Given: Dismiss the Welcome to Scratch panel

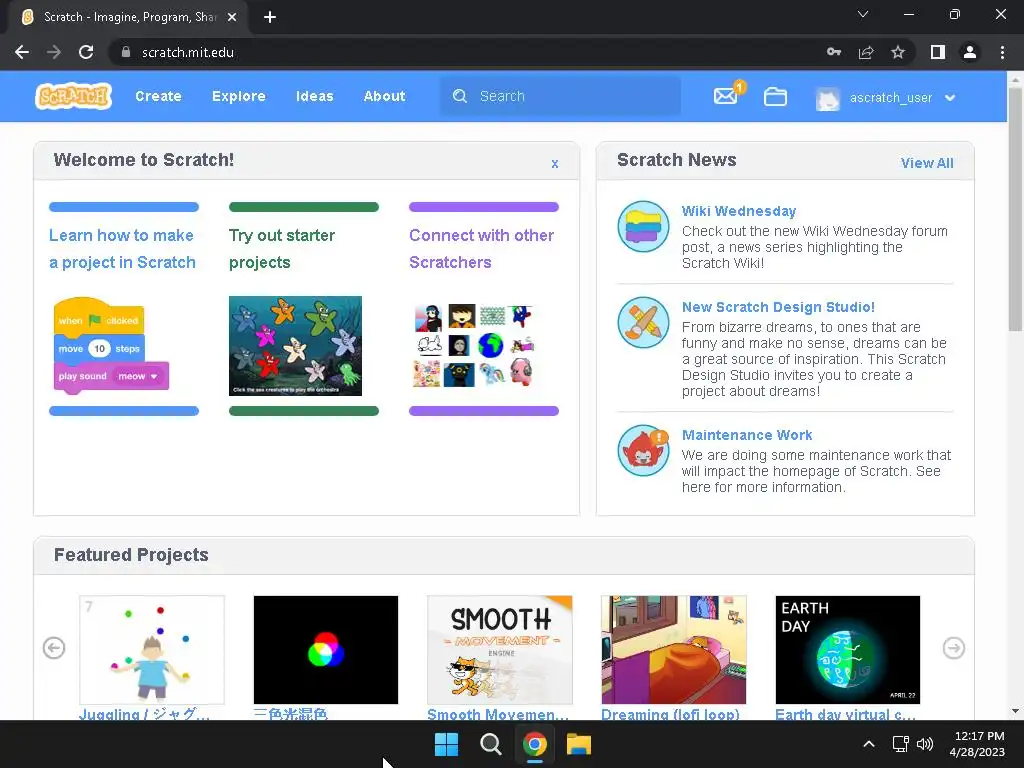Looking at the screenshot, I should point(554,163).
